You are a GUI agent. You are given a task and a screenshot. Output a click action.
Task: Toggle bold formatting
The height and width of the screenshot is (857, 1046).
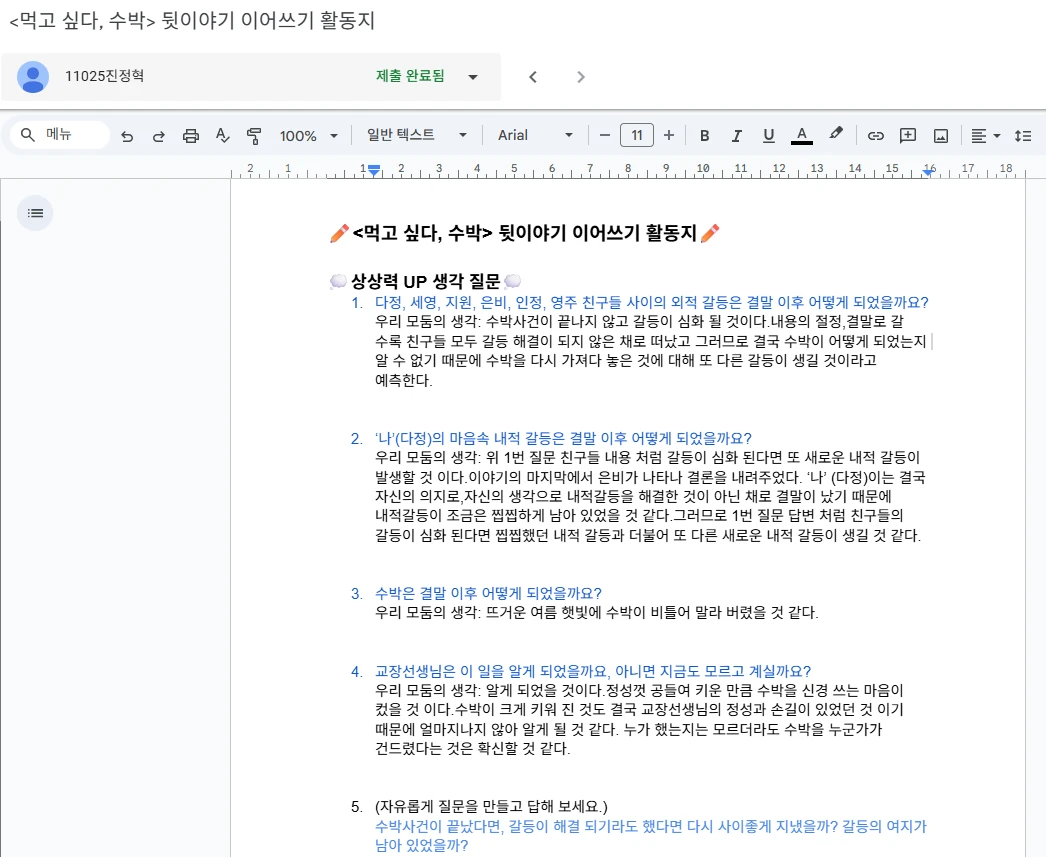(x=704, y=135)
